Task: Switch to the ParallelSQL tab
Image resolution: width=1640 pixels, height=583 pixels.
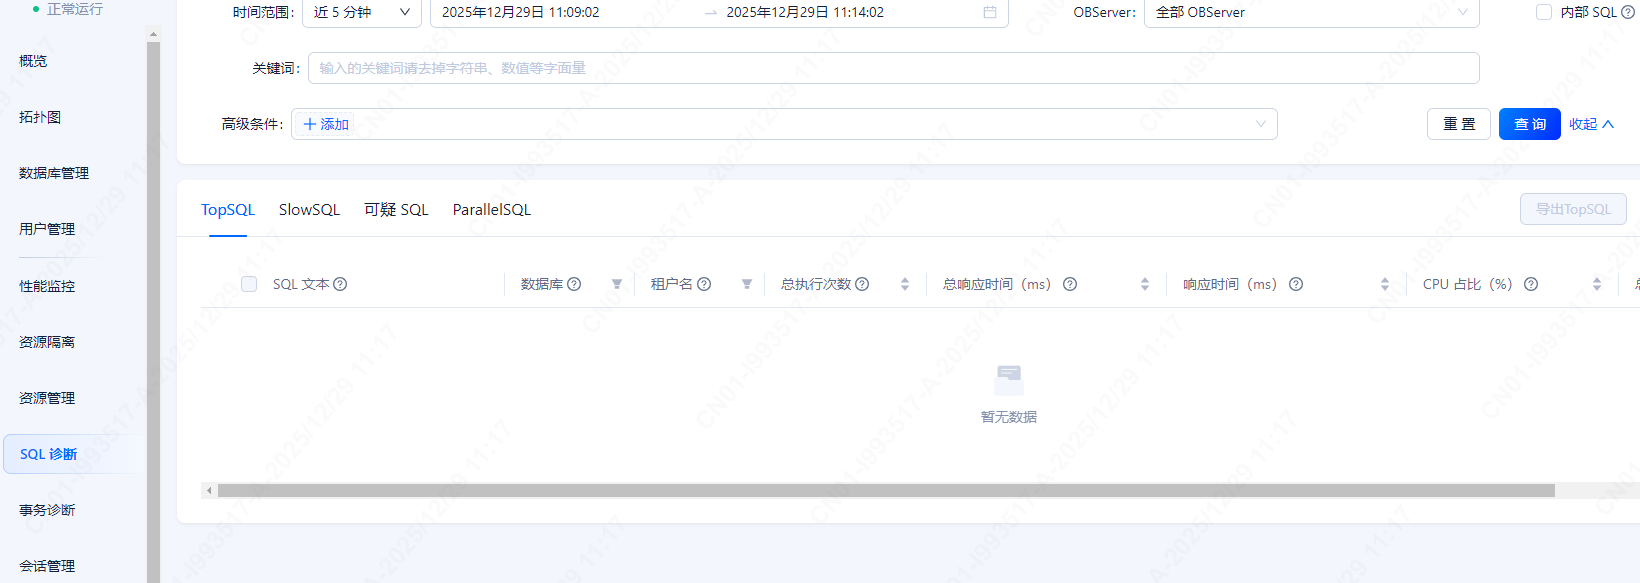Action: coord(491,210)
